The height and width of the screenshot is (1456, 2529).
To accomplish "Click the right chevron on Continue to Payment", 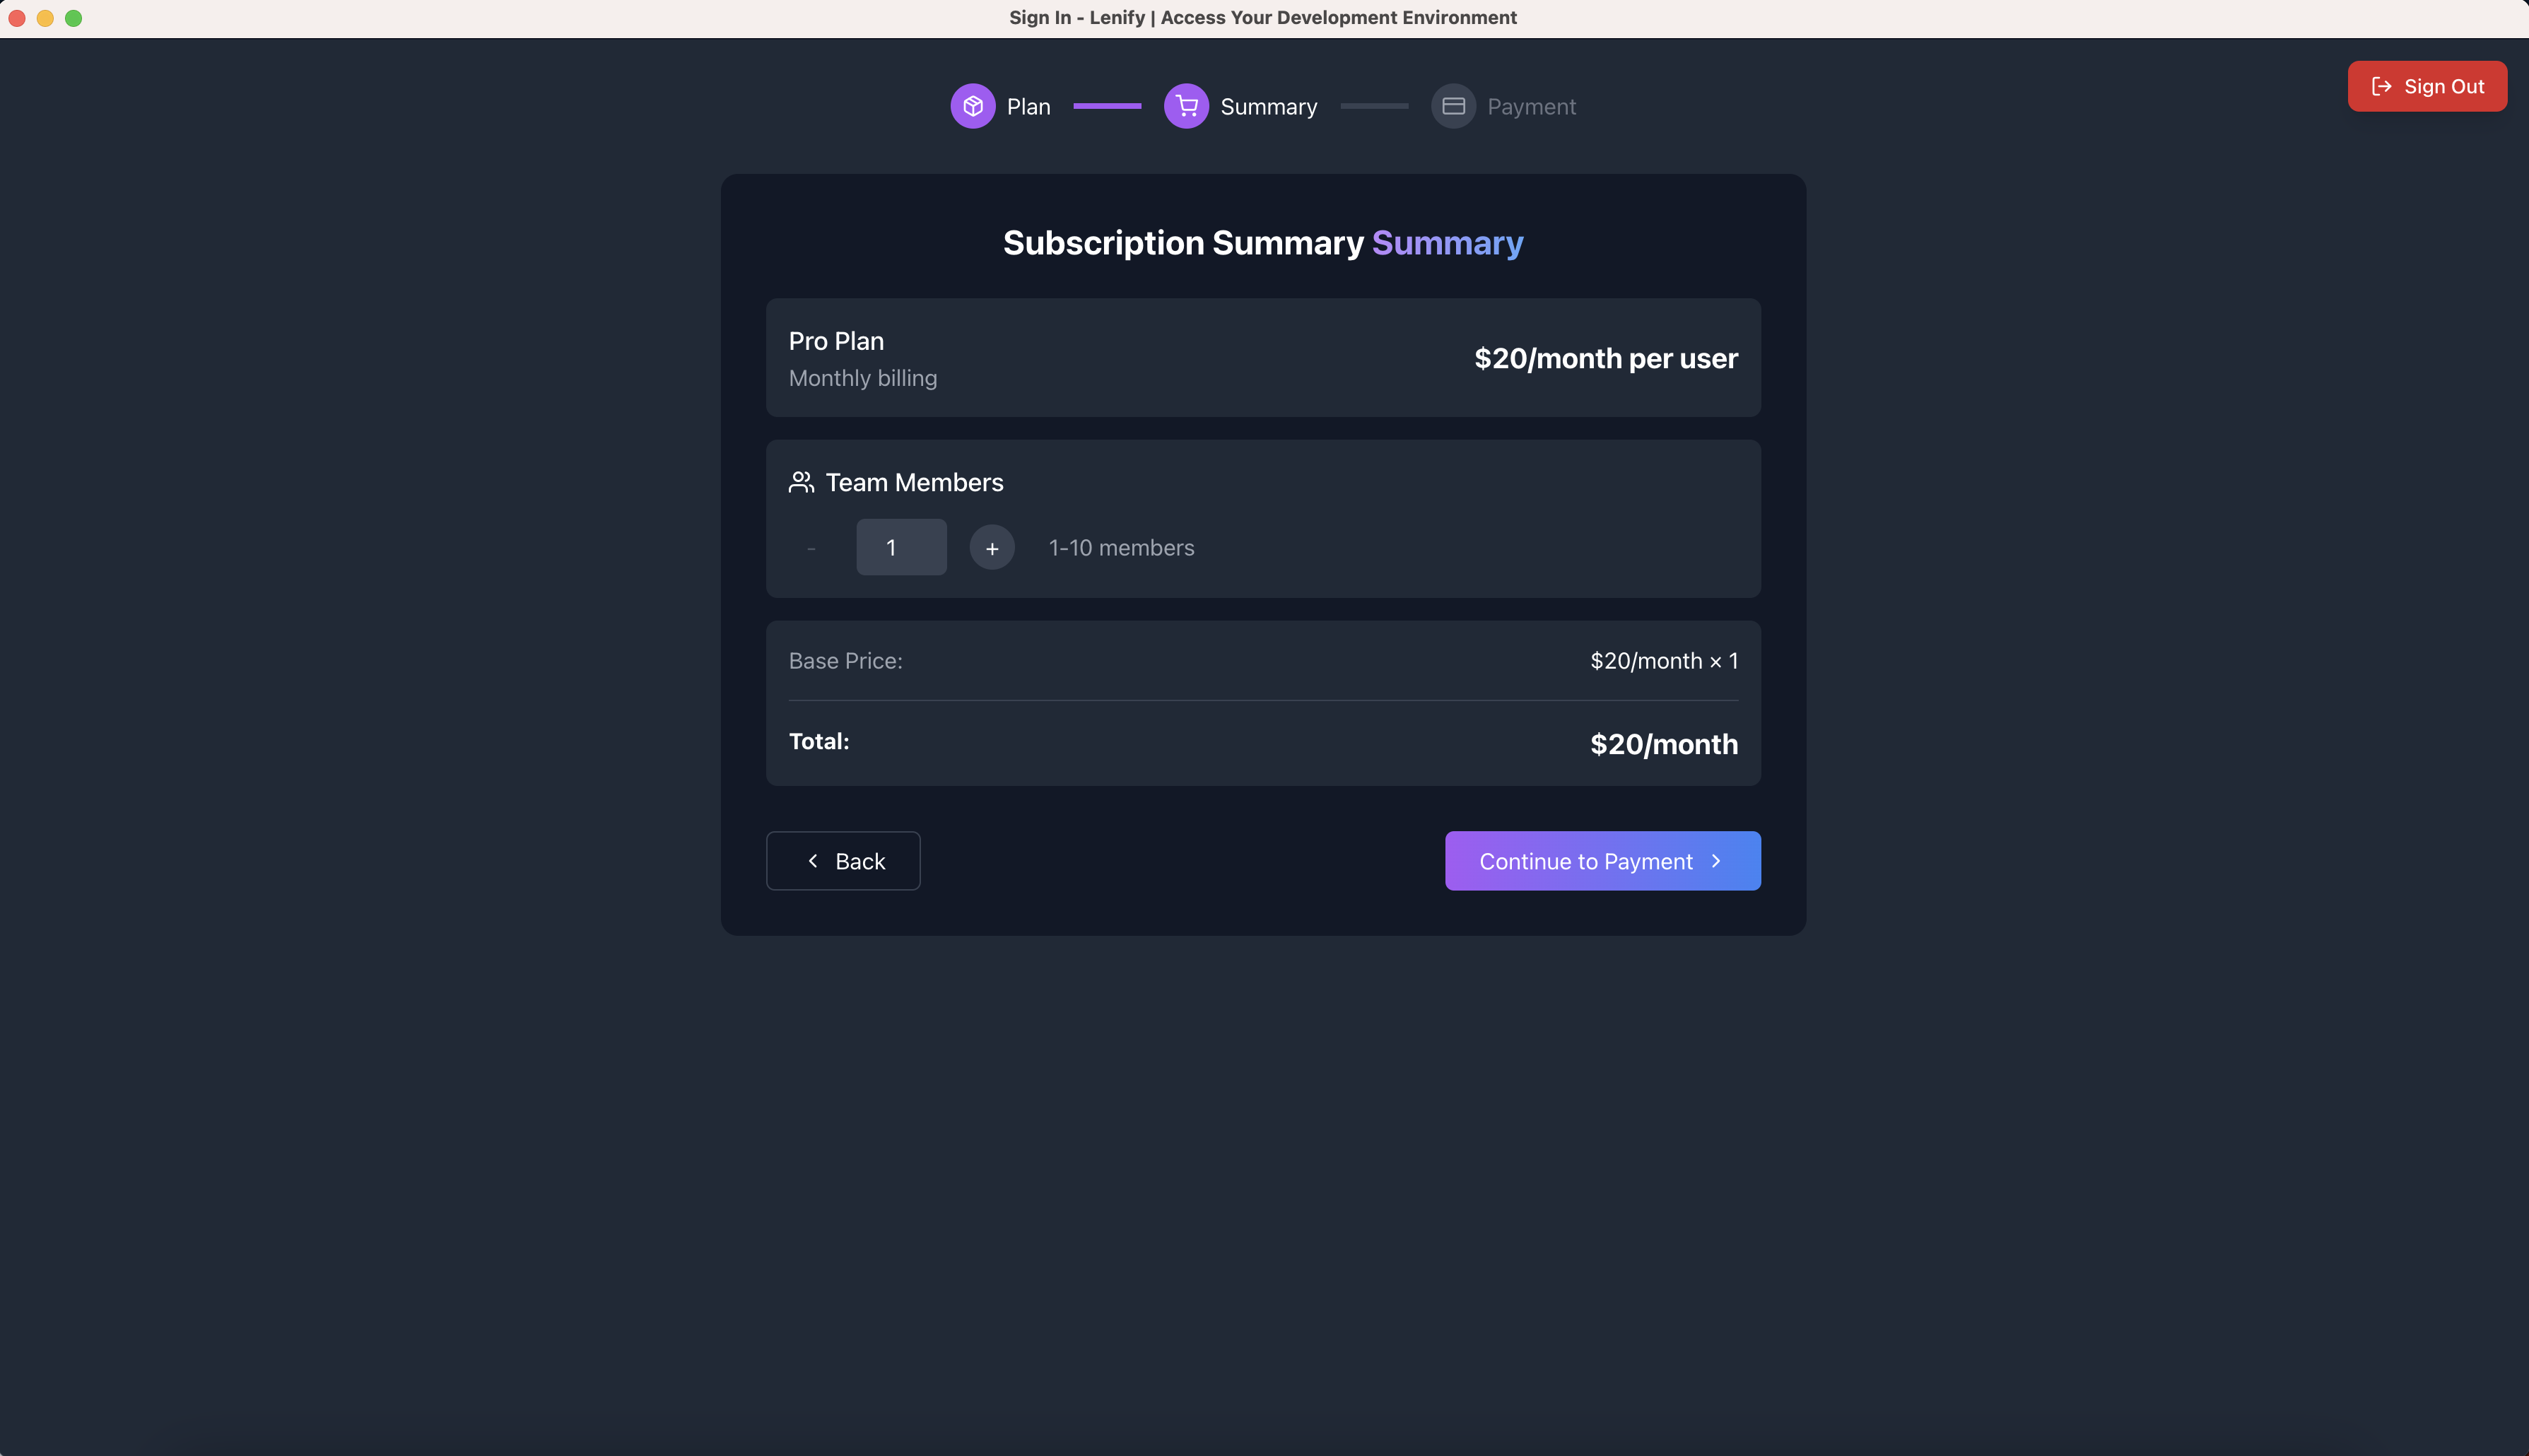I will click(1716, 860).
